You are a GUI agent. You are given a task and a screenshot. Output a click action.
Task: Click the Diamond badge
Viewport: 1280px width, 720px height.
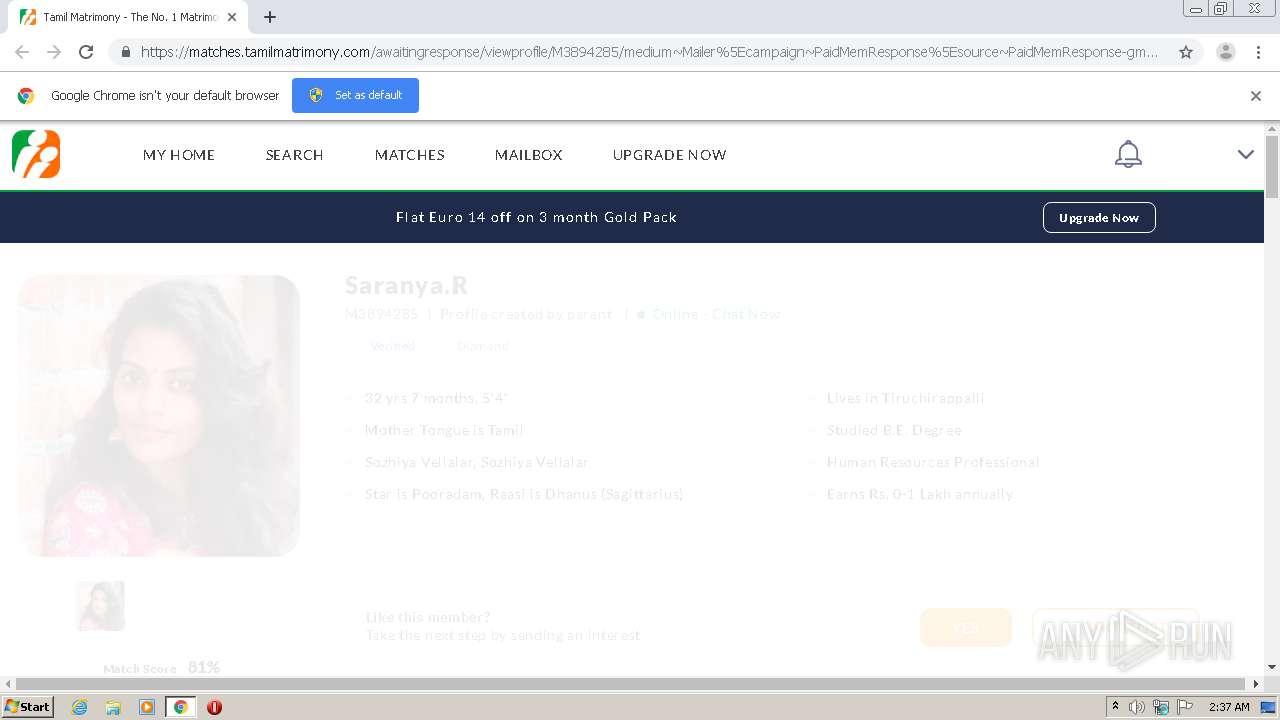(483, 346)
